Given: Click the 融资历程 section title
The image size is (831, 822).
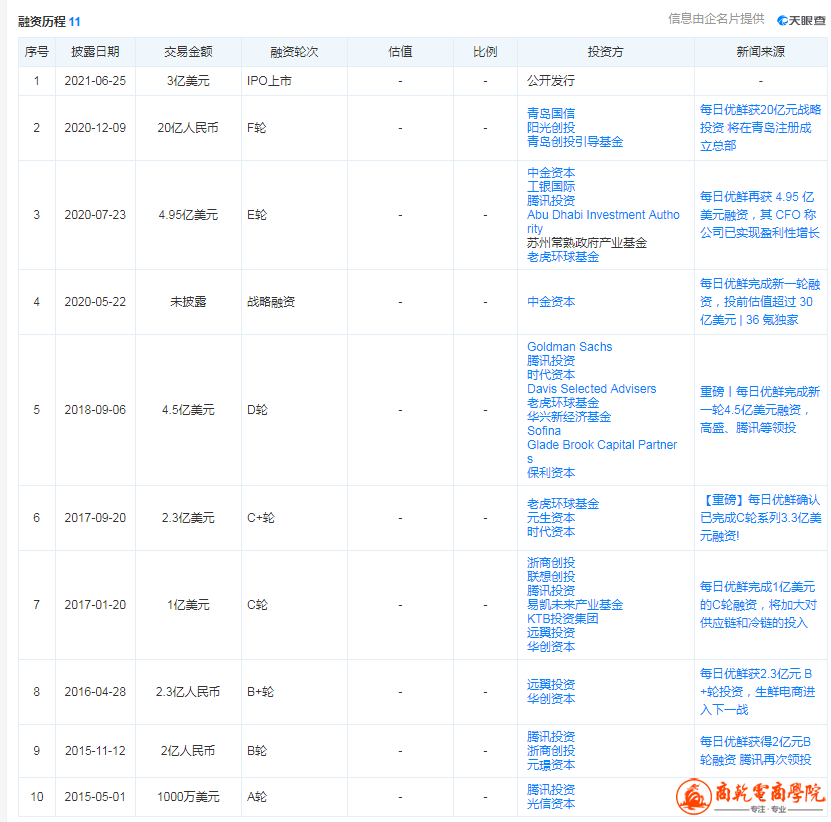Looking at the screenshot, I should tap(42, 21).
